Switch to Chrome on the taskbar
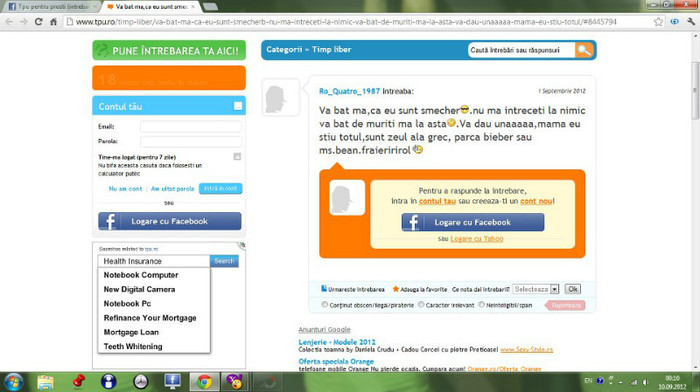 coord(204,382)
